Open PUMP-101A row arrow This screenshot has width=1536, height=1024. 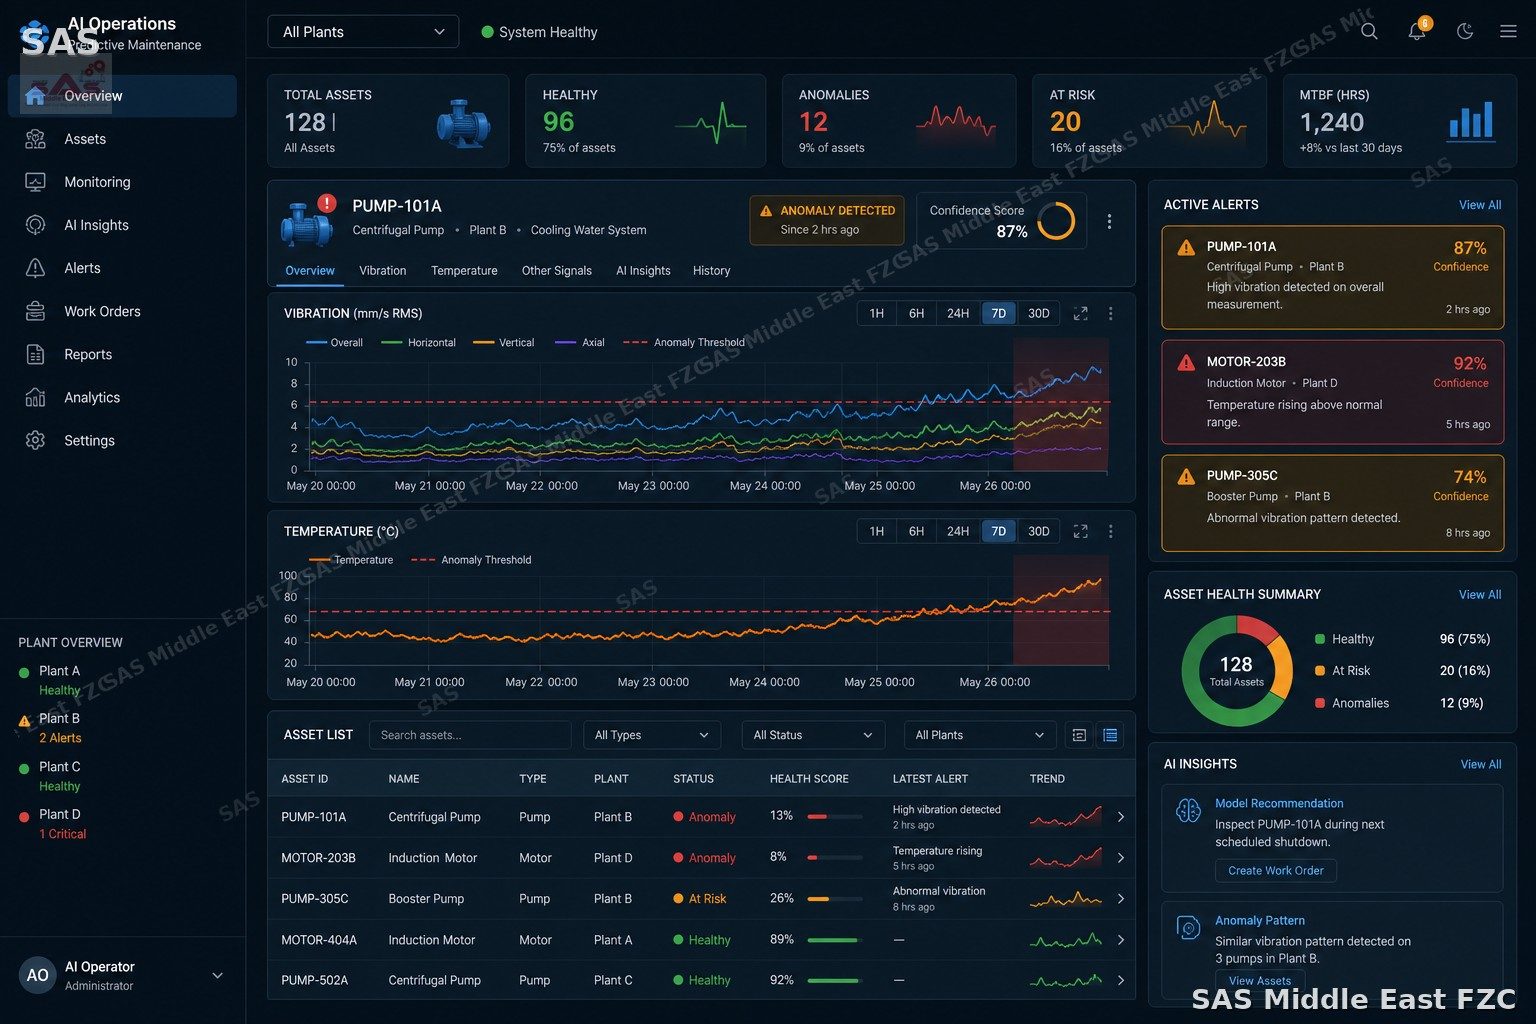(1120, 817)
